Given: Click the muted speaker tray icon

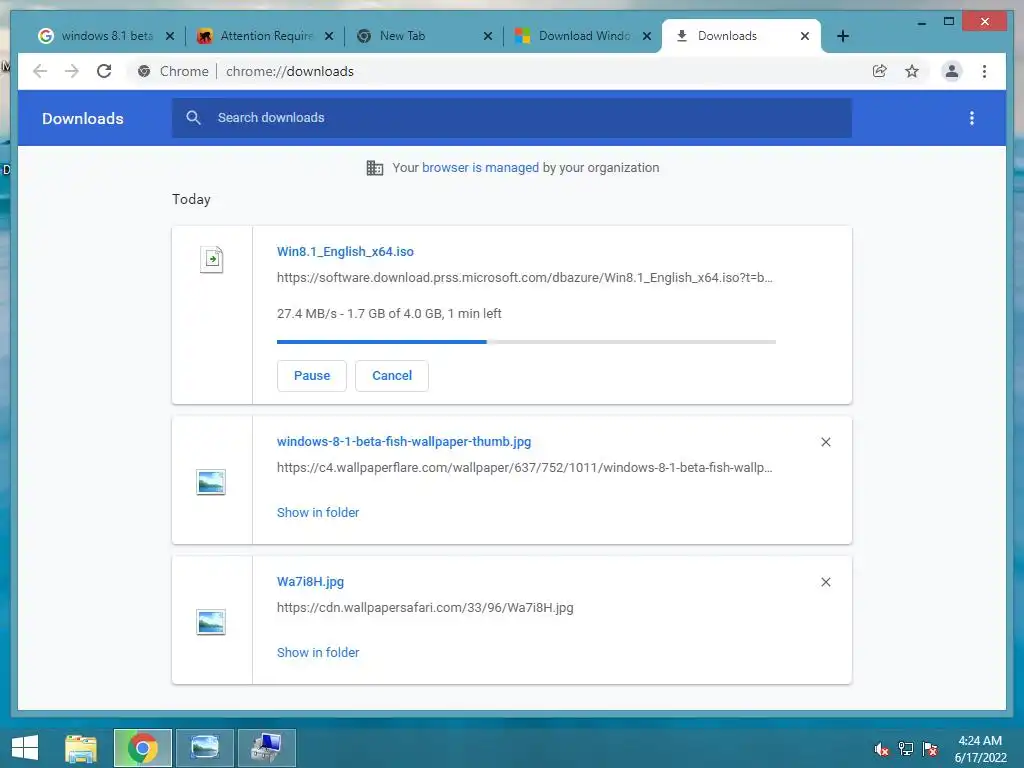Looking at the screenshot, I should click(x=882, y=749).
